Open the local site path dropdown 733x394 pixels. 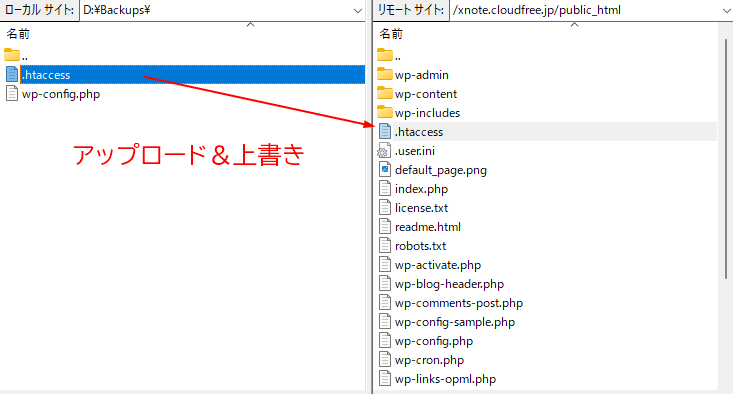click(x=358, y=10)
